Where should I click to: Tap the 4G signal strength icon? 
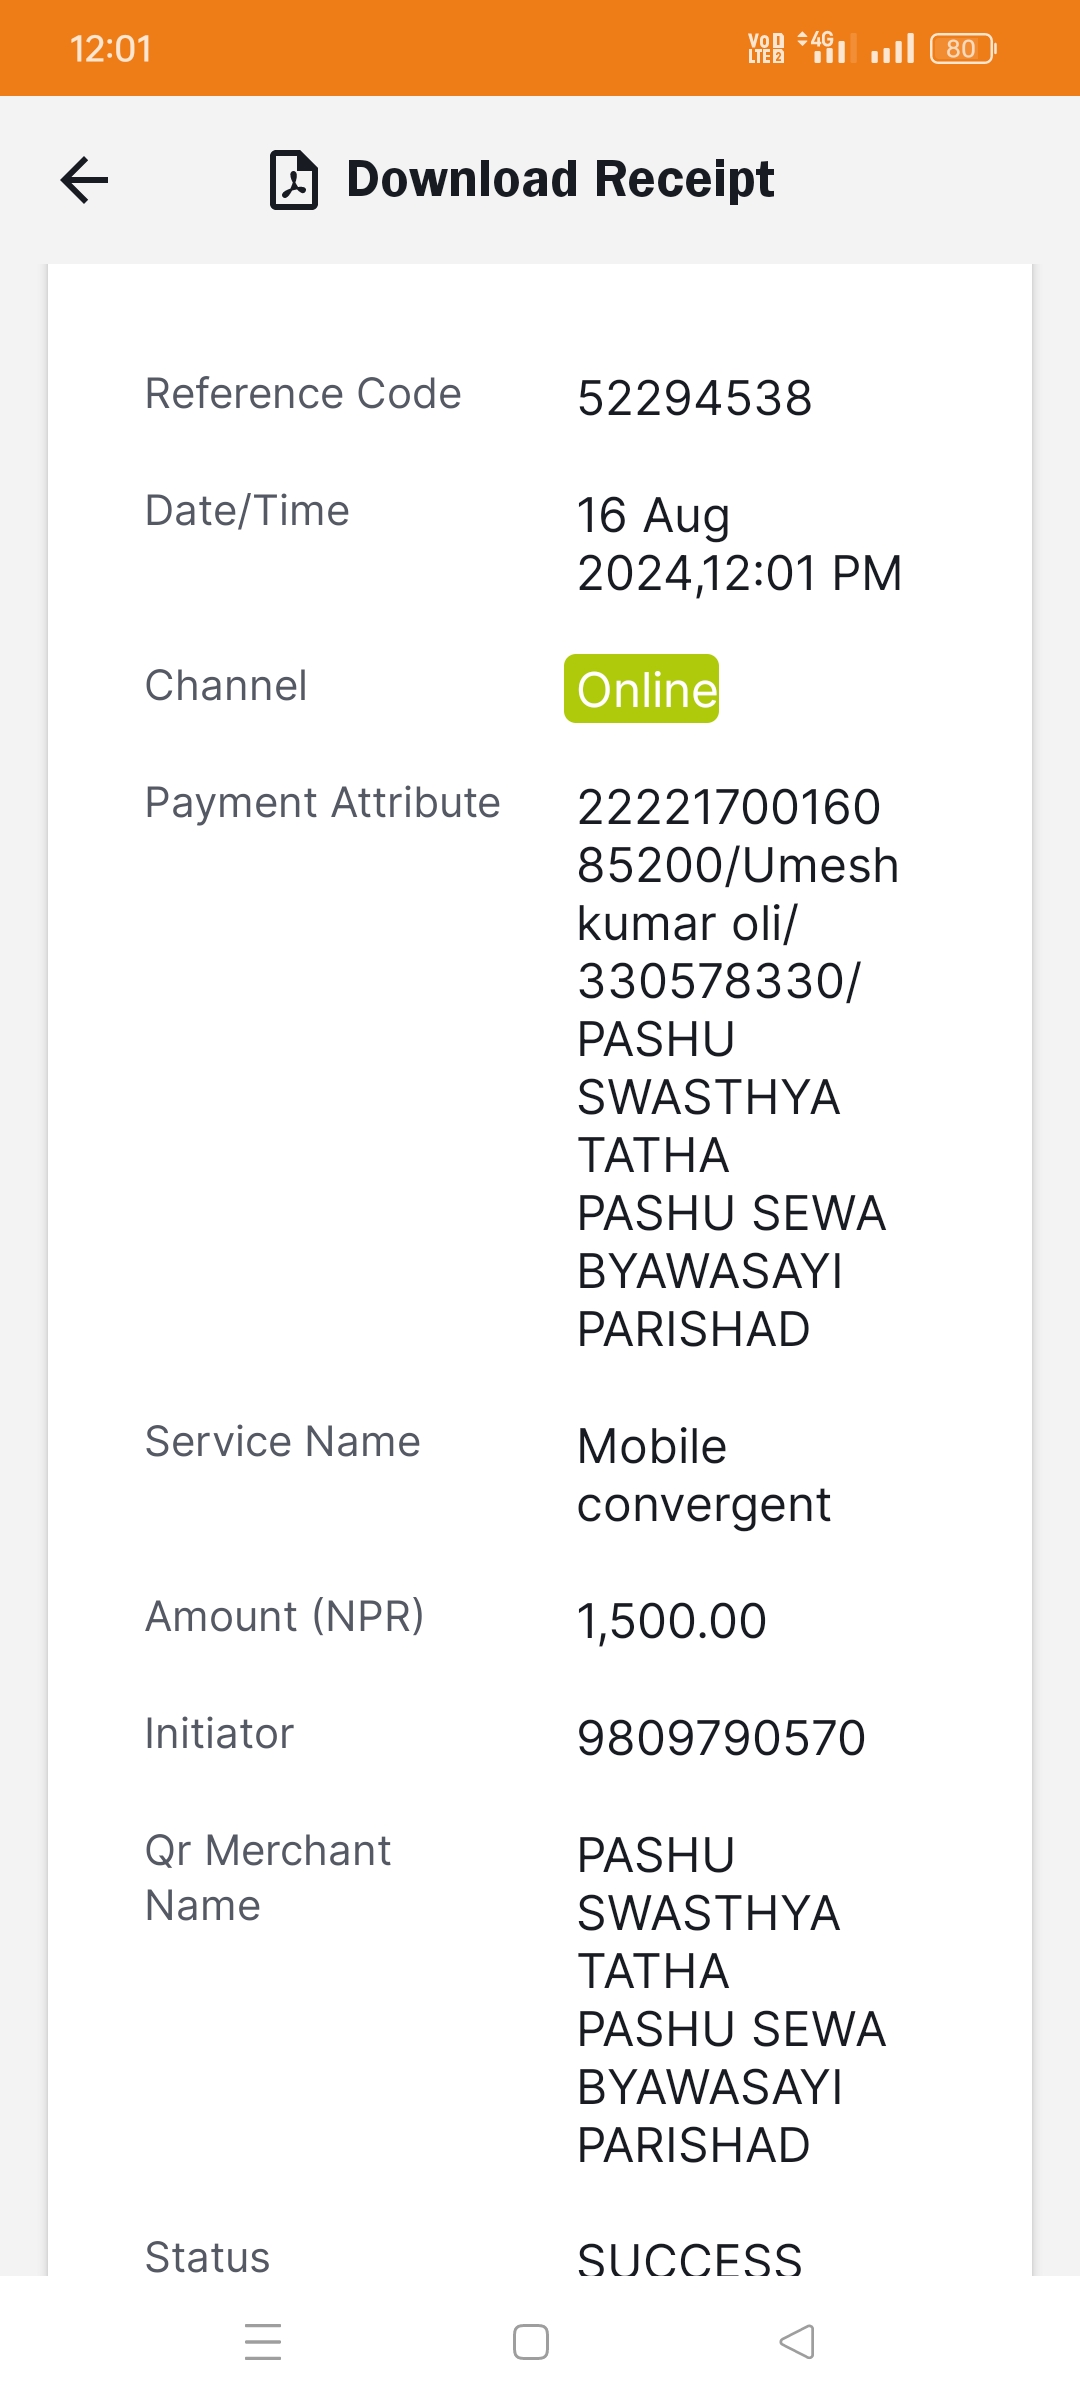coord(827,47)
